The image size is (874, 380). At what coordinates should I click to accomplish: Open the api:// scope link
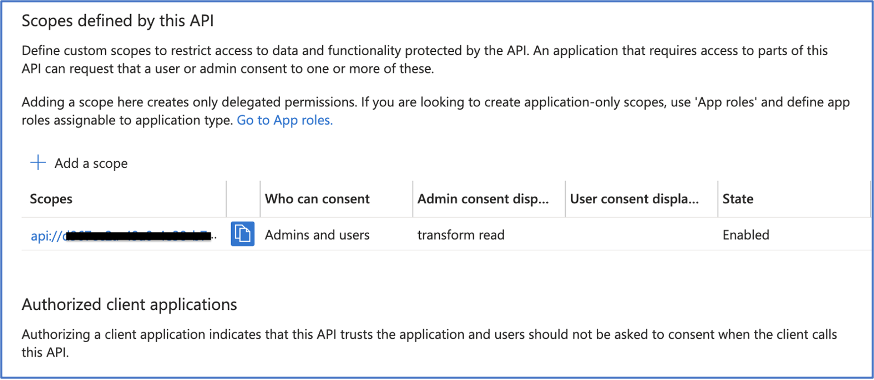122,236
